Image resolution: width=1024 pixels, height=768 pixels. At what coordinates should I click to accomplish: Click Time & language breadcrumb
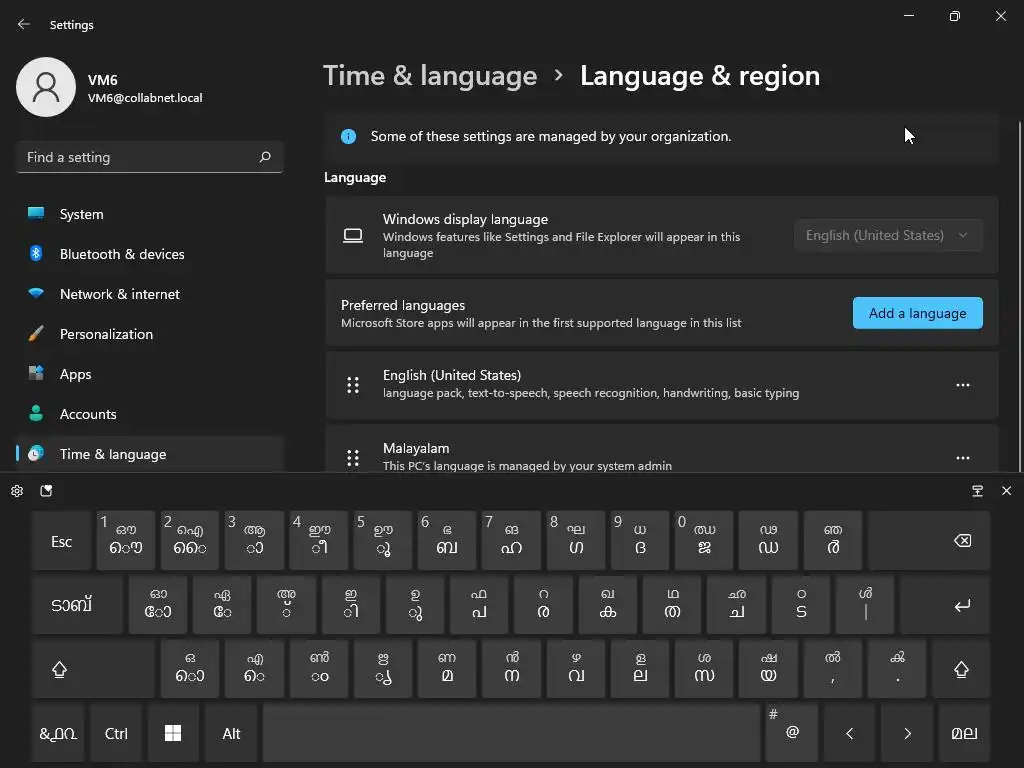point(430,76)
